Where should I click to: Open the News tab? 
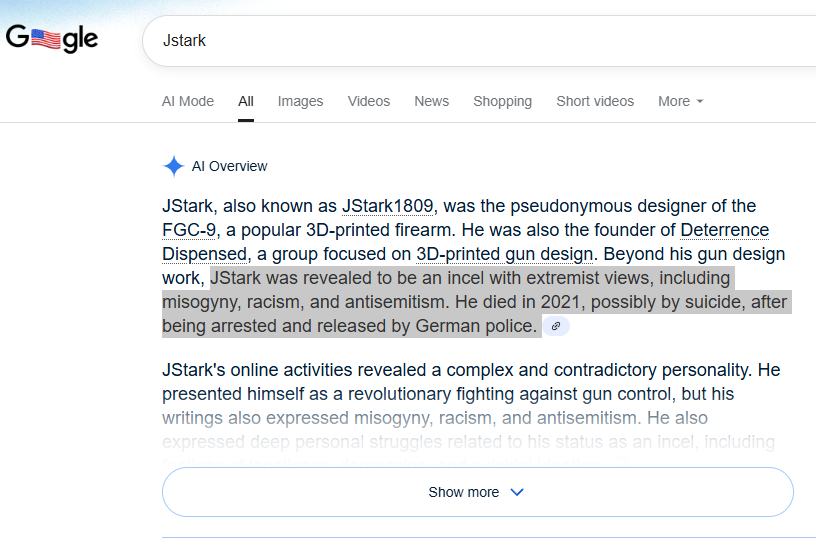point(431,101)
